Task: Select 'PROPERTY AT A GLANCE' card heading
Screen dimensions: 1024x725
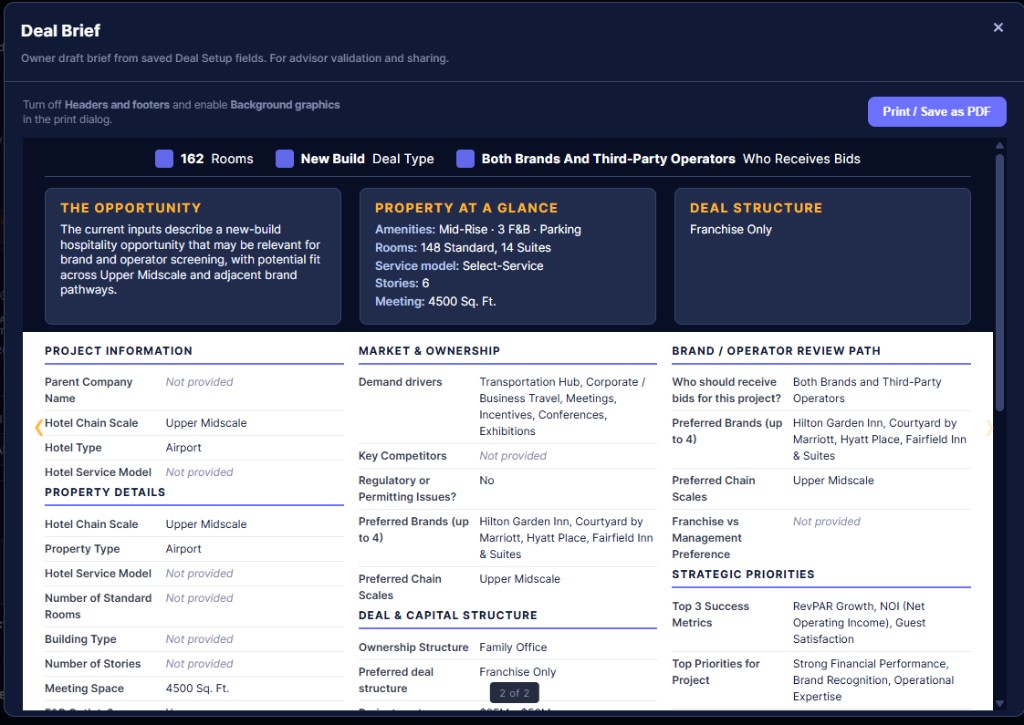Action: [466, 208]
